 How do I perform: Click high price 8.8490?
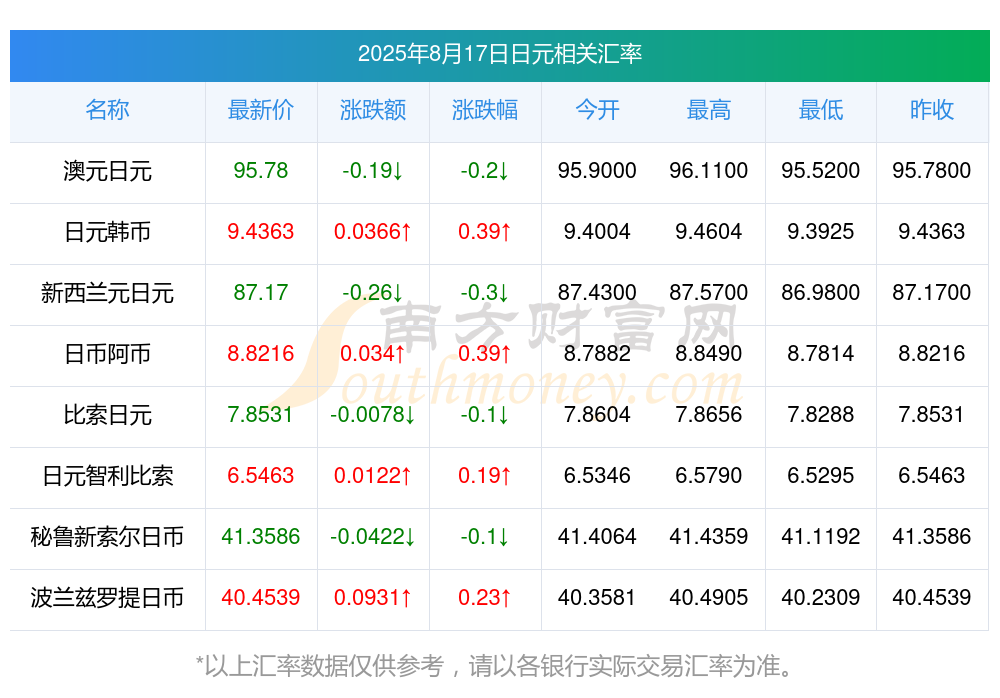tap(709, 353)
